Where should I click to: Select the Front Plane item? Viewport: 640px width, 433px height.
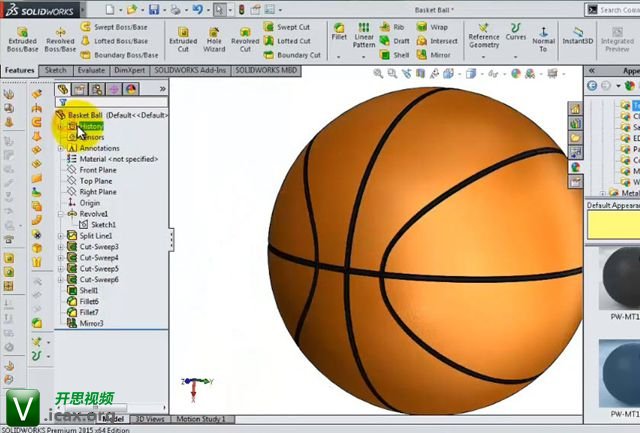click(x=97, y=169)
